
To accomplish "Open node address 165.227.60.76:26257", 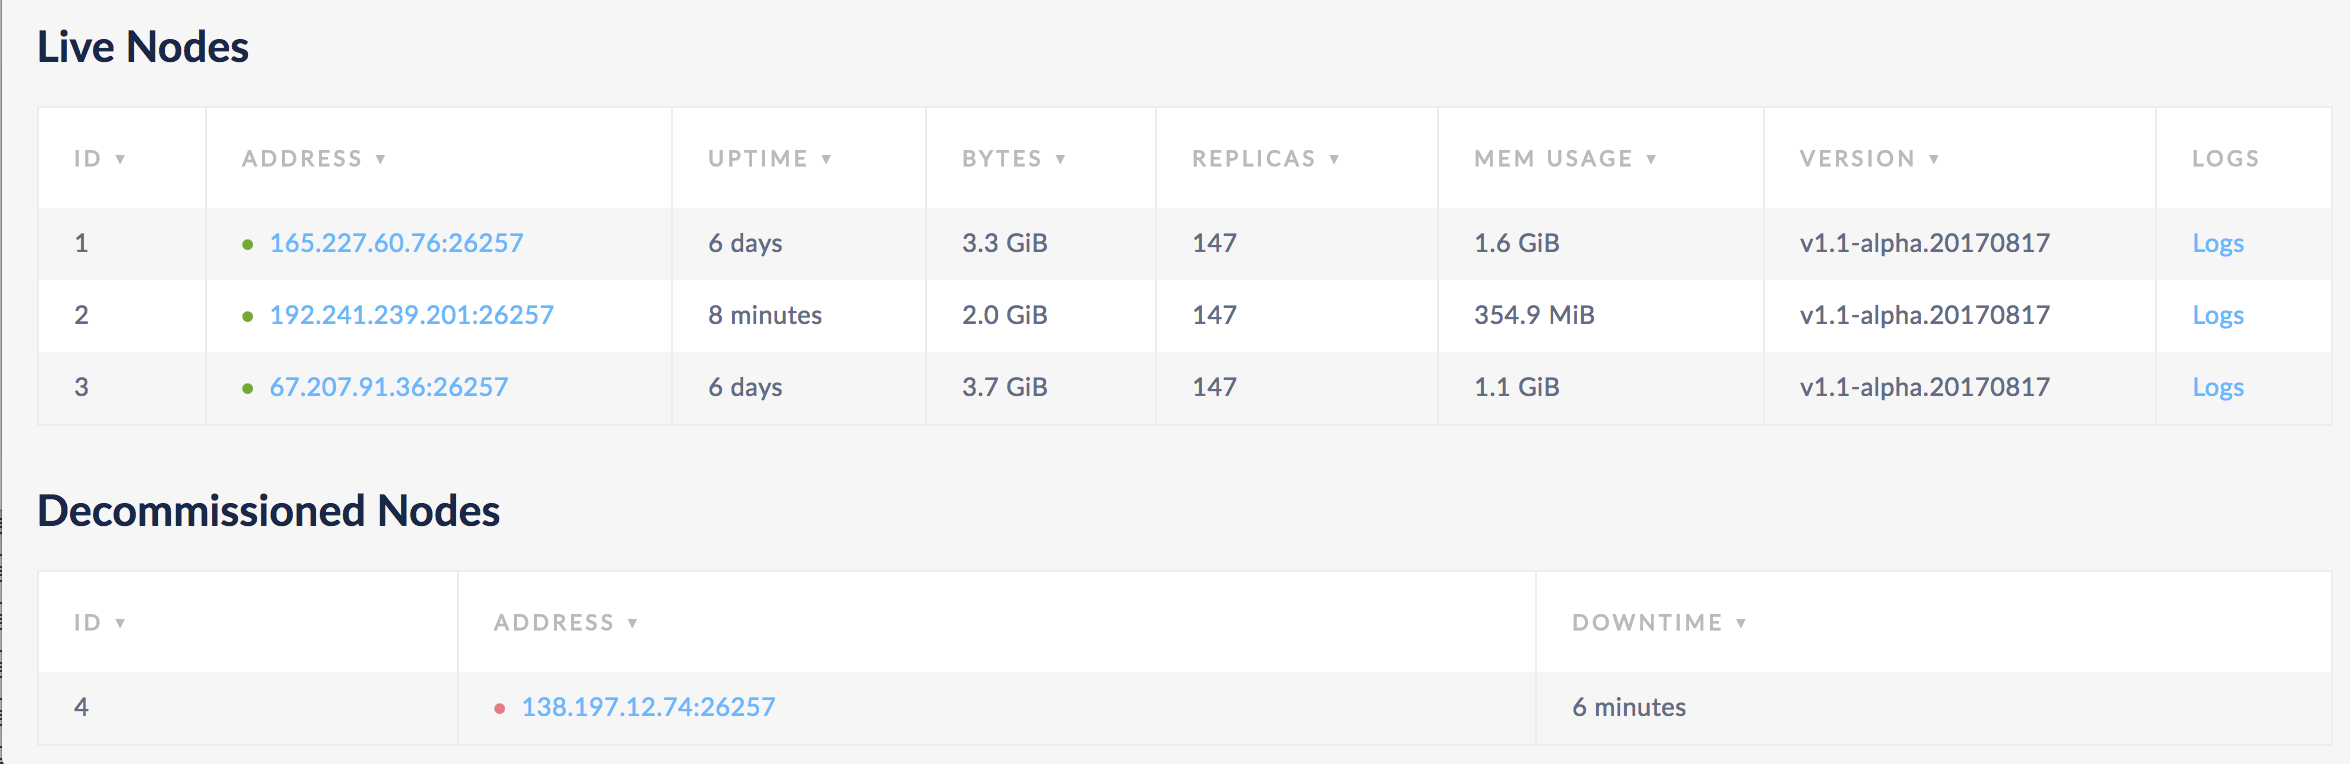I will [396, 243].
